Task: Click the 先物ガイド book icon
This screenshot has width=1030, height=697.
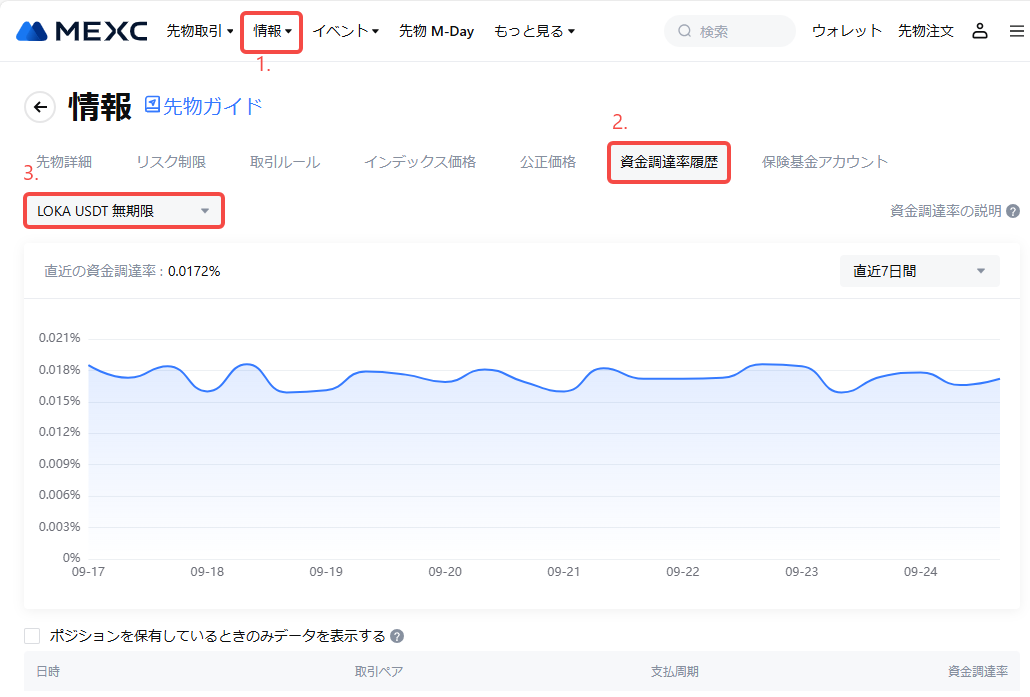Action: pyautogui.click(x=153, y=105)
